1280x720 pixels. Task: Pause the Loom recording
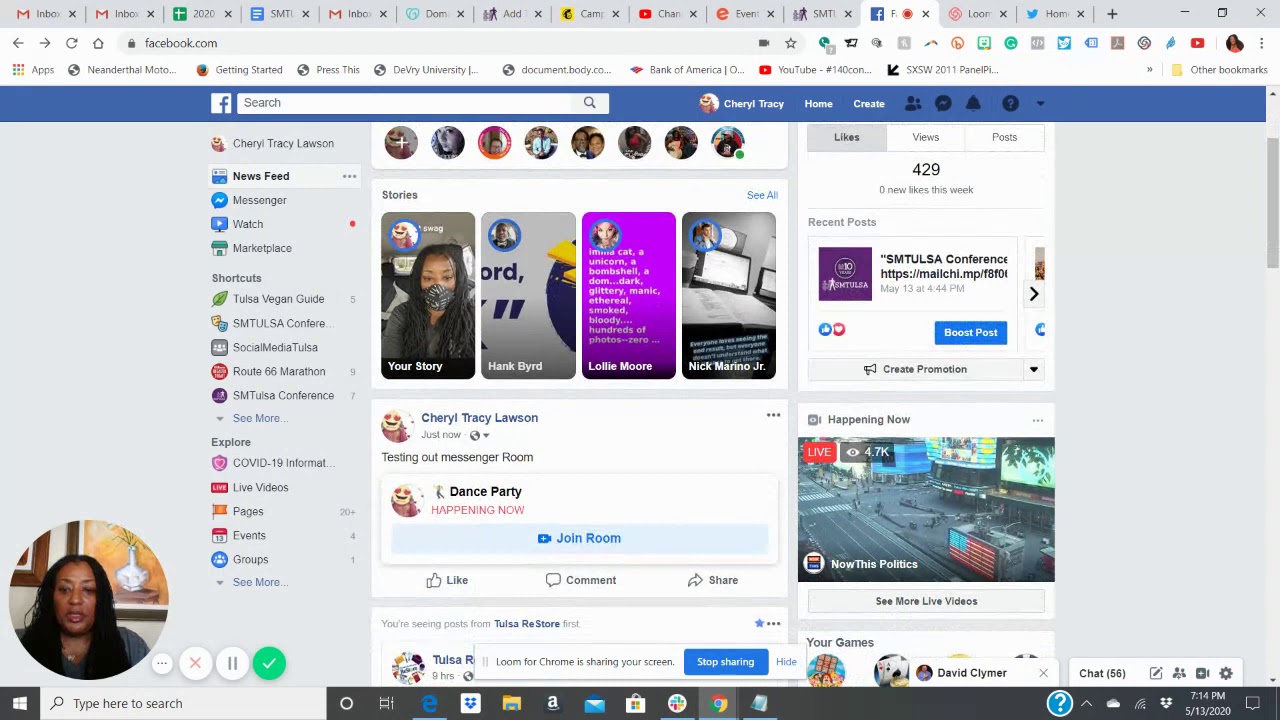pos(232,663)
